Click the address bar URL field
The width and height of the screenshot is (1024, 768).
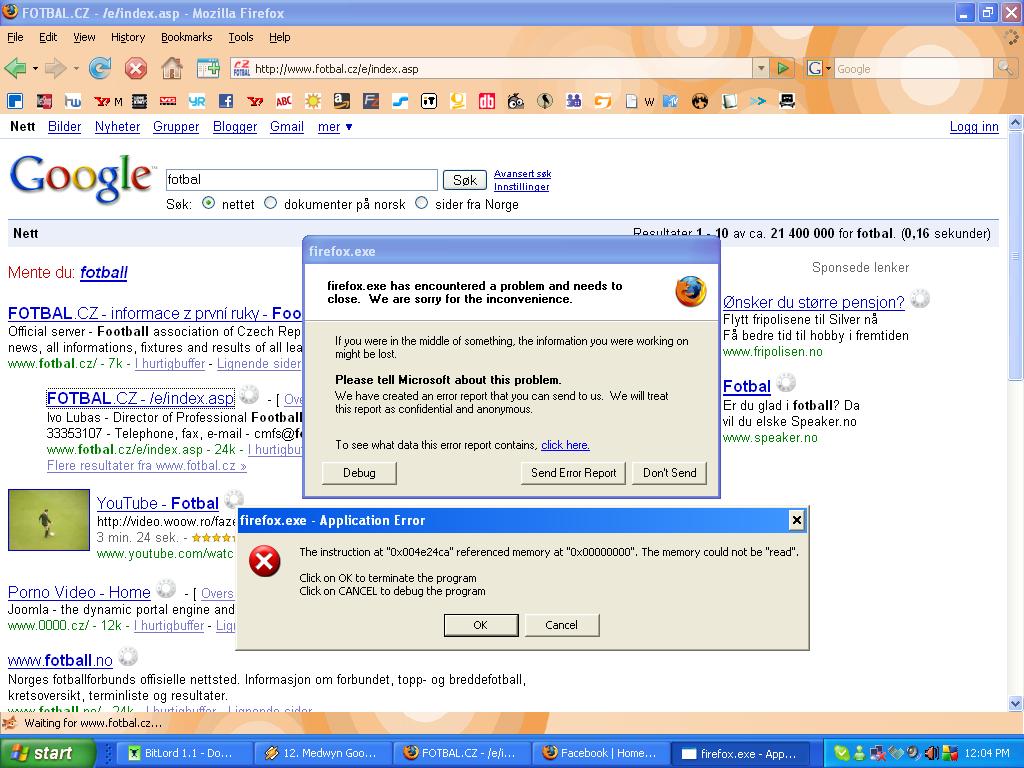[491, 68]
